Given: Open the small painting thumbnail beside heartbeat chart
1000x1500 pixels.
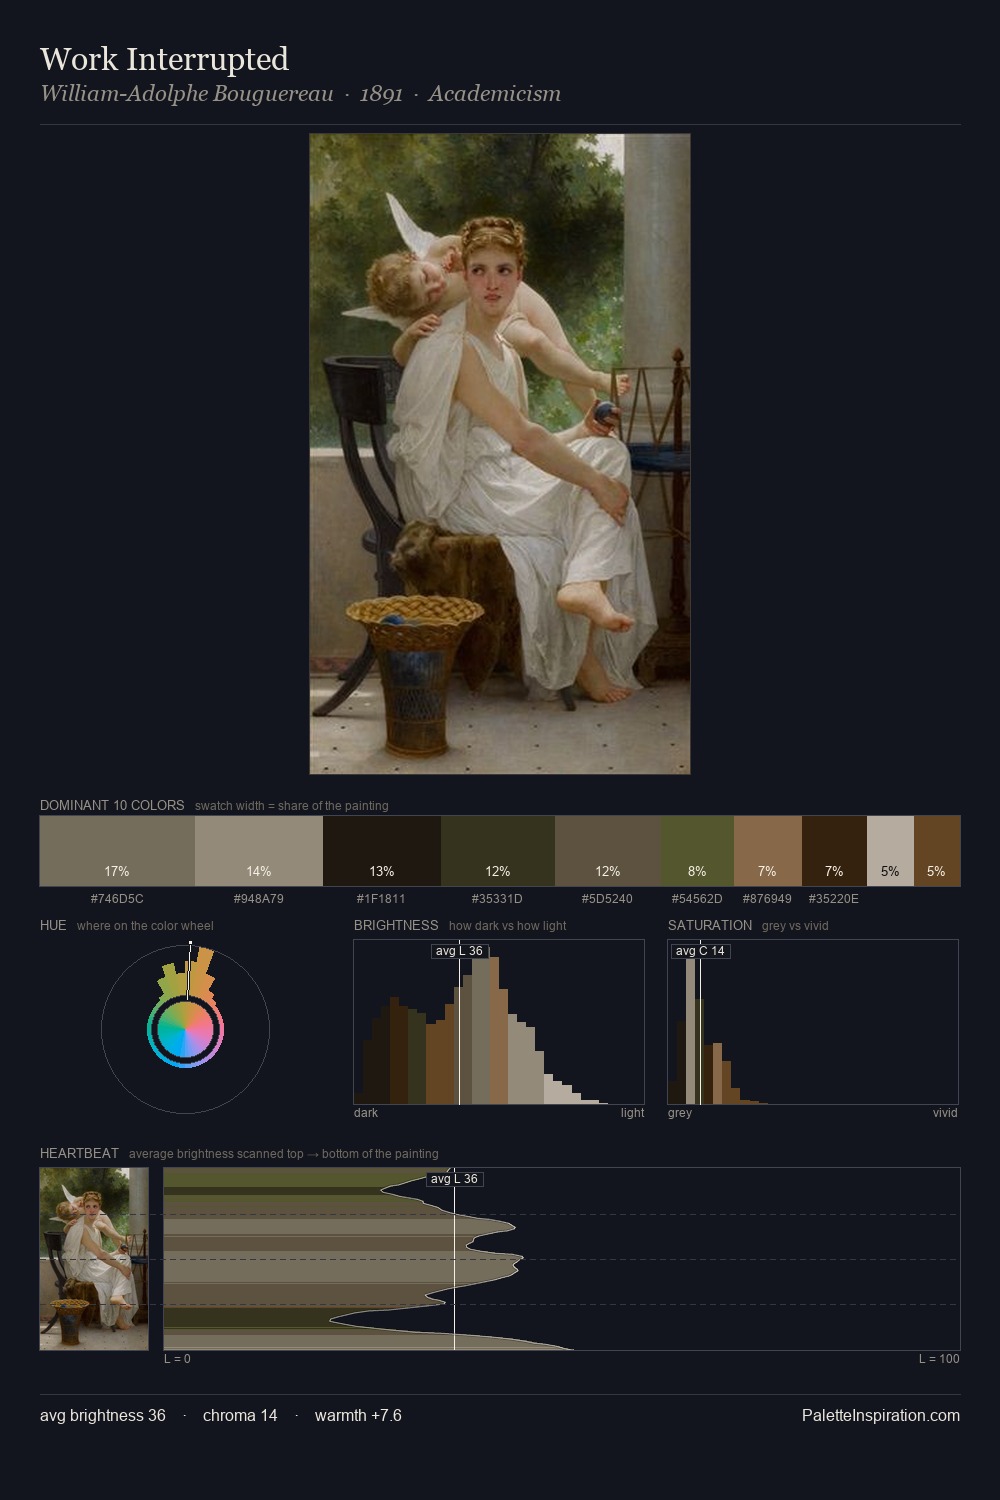Looking at the screenshot, I should click(94, 1259).
